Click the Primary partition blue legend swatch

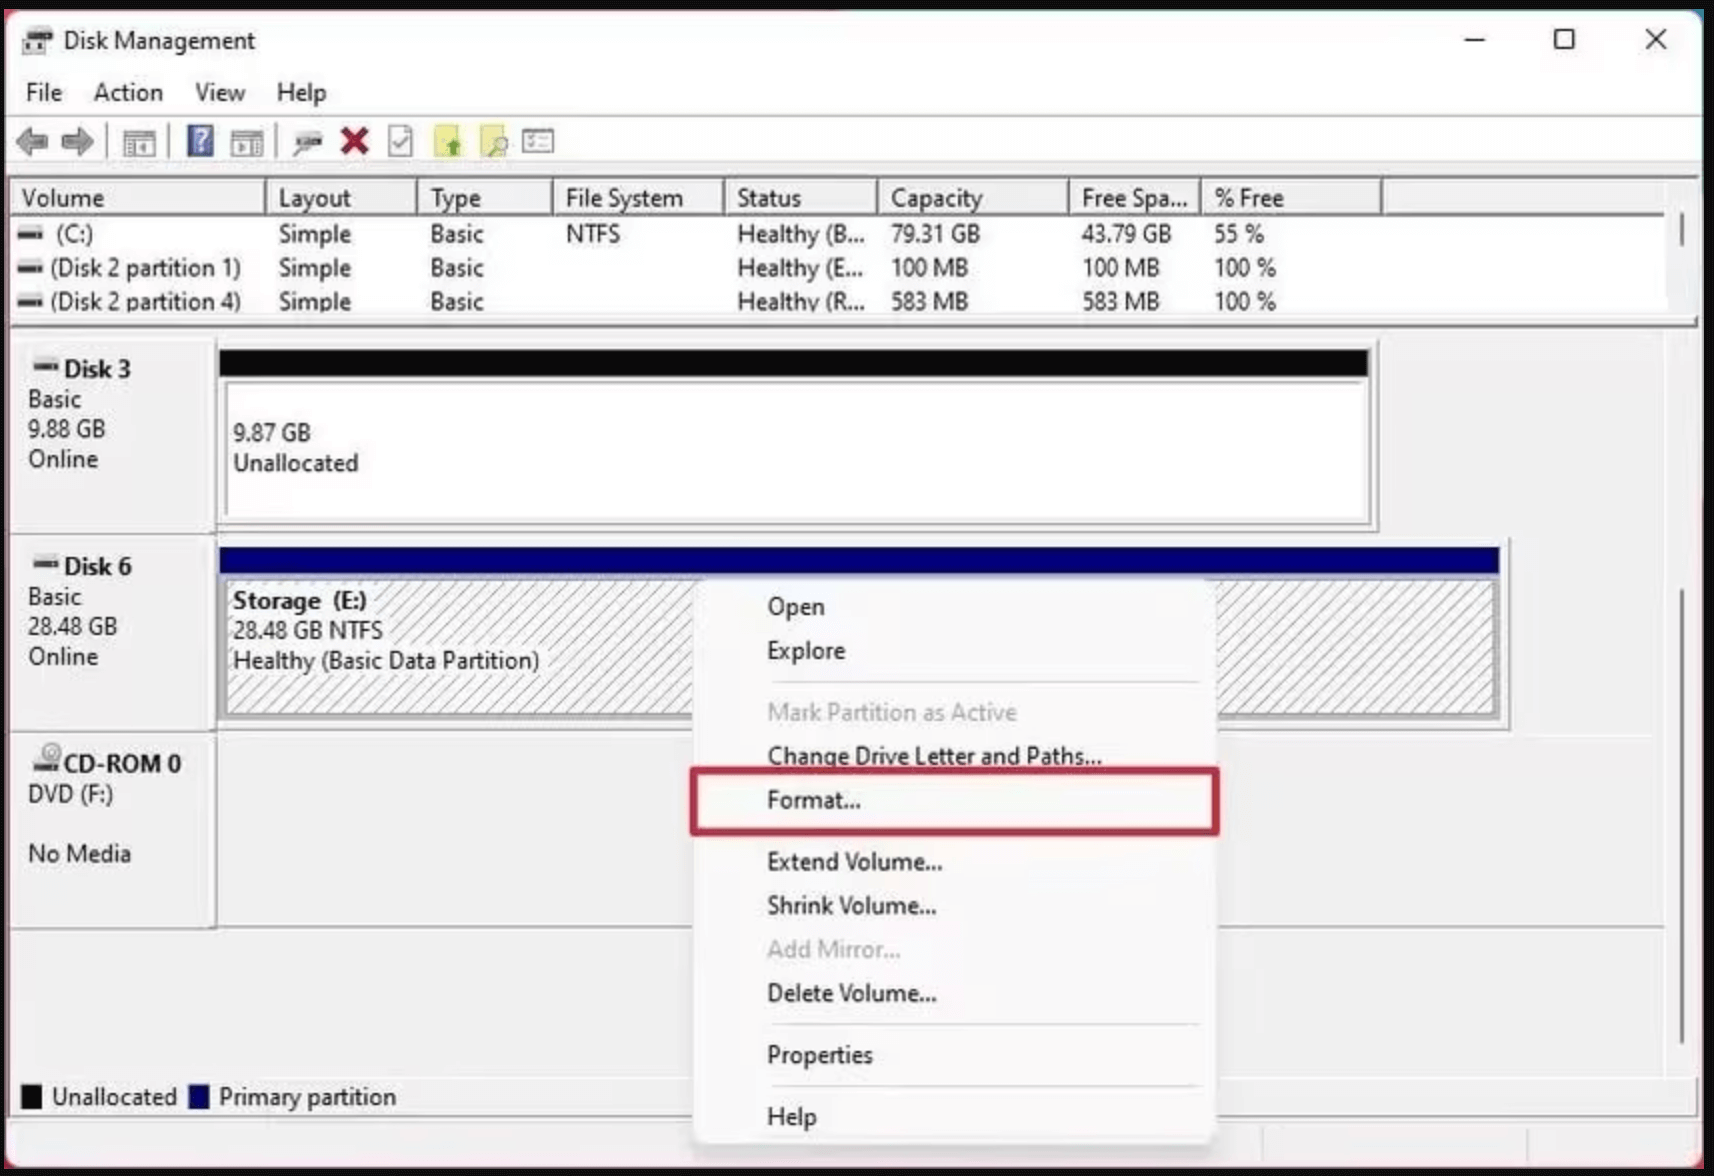point(200,1096)
